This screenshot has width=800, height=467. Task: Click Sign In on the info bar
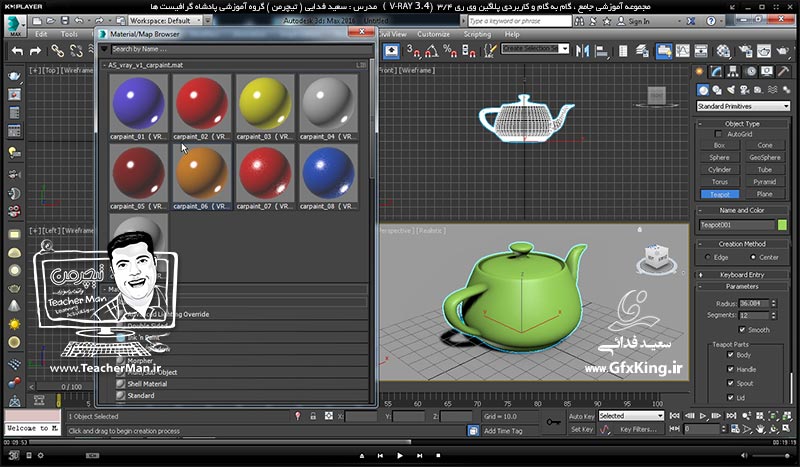tap(639, 21)
